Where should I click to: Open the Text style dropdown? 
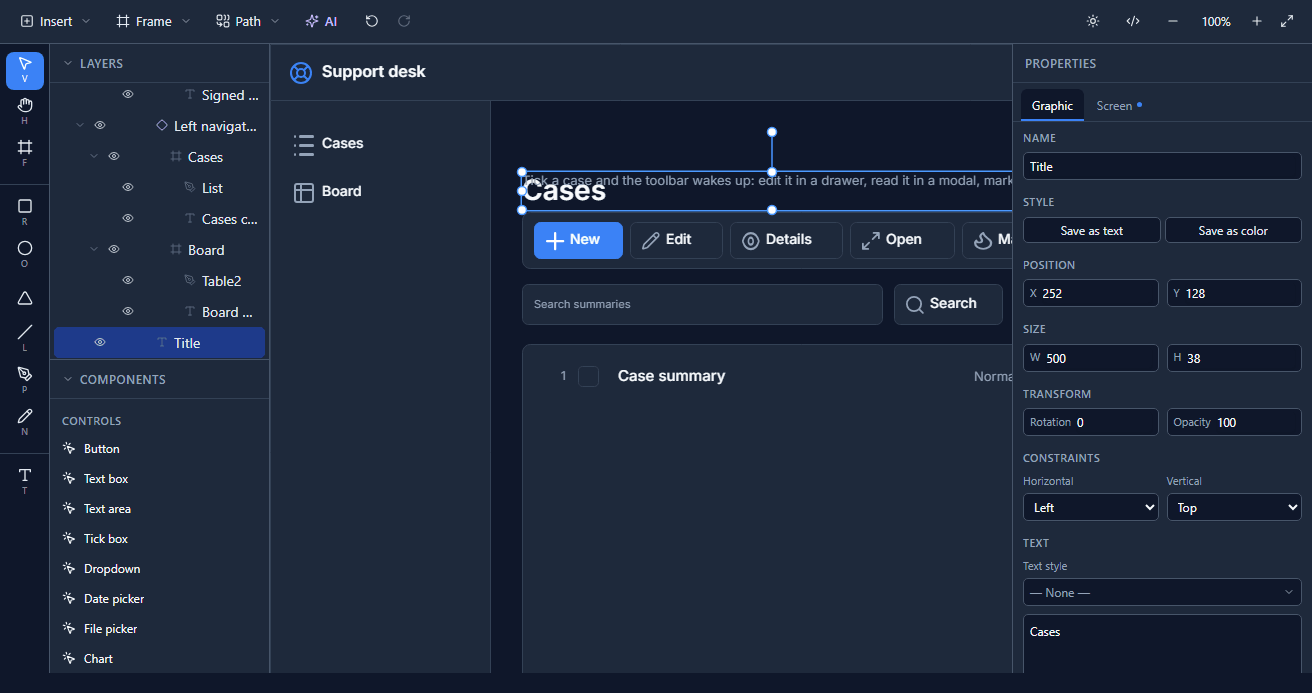pyautogui.click(x=1162, y=592)
